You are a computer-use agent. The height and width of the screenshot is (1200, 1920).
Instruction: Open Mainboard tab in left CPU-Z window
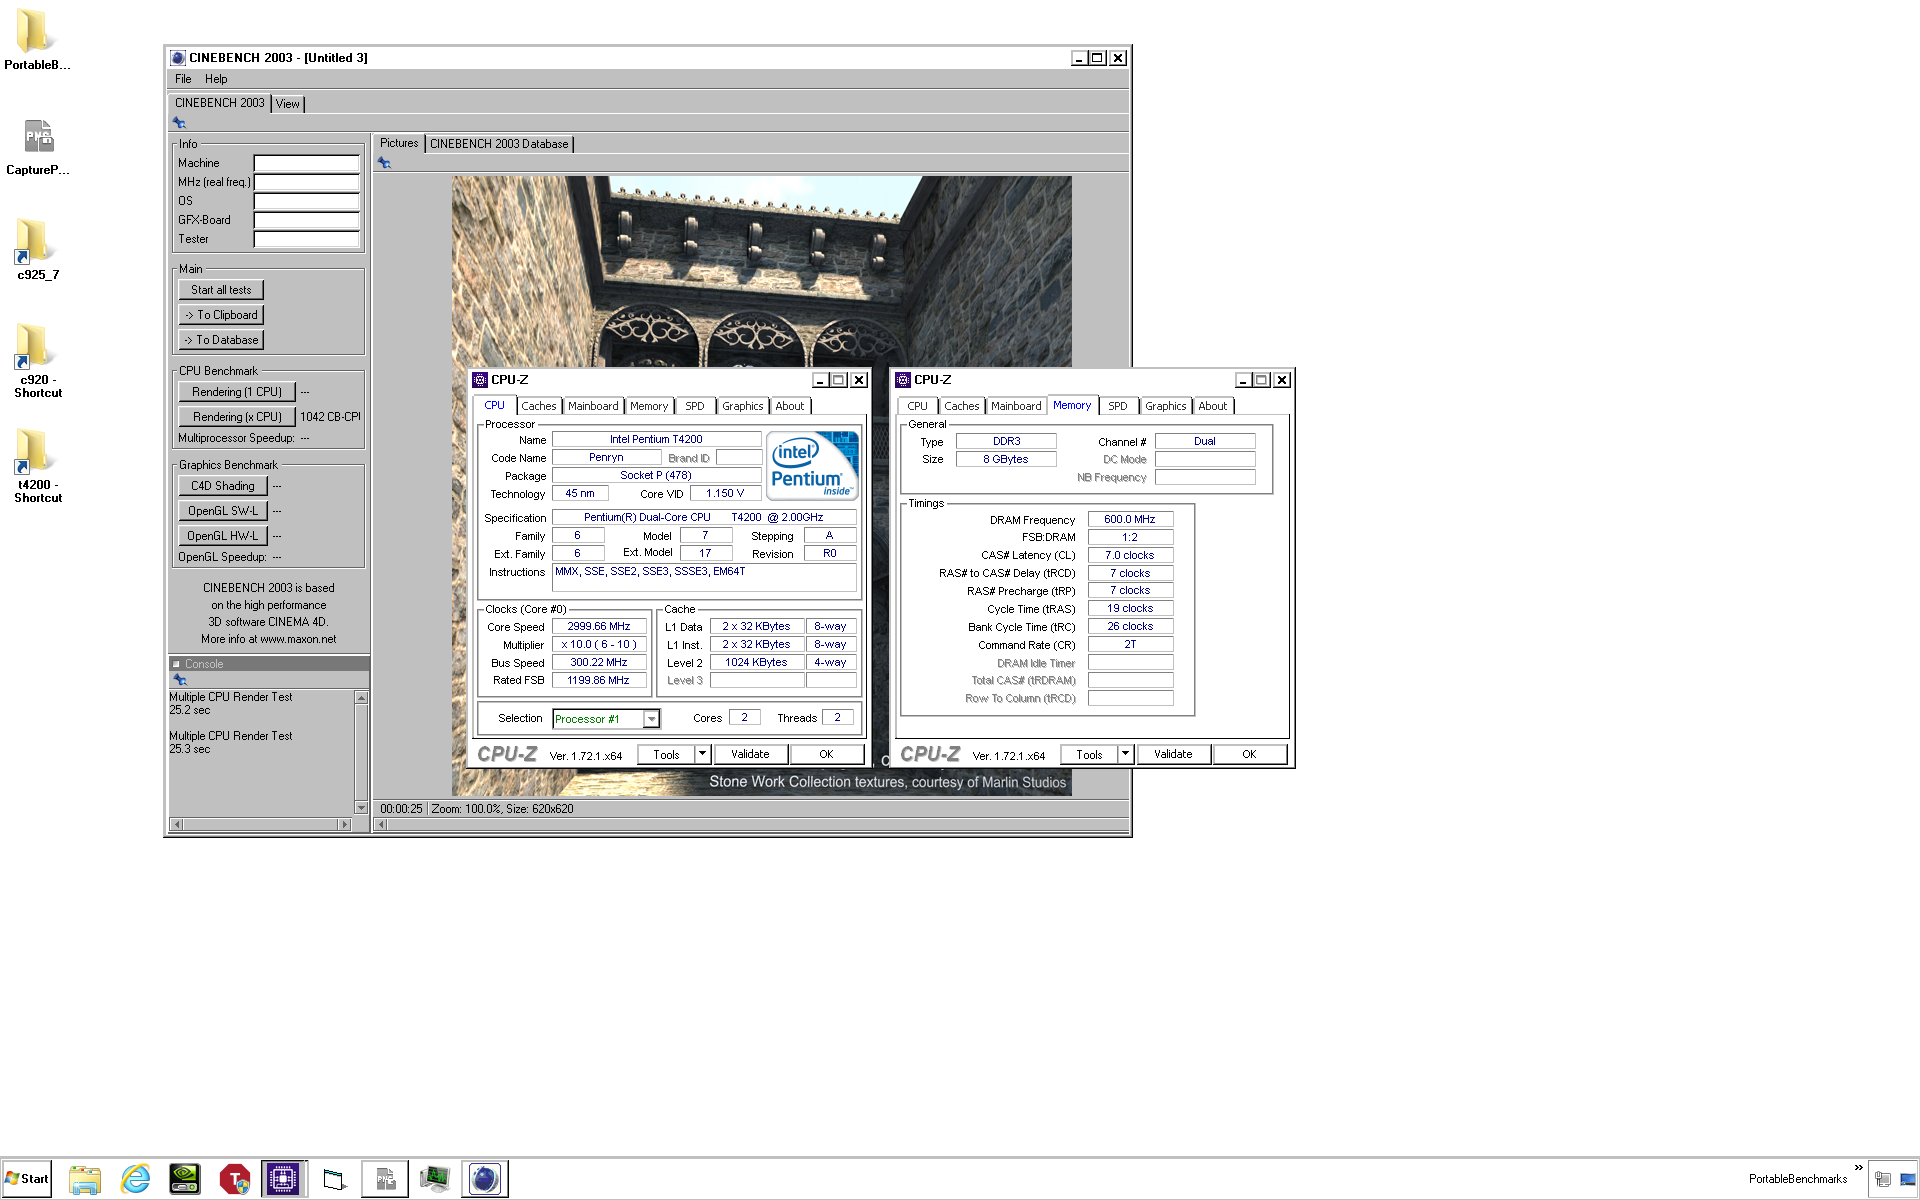pos(593,406)
